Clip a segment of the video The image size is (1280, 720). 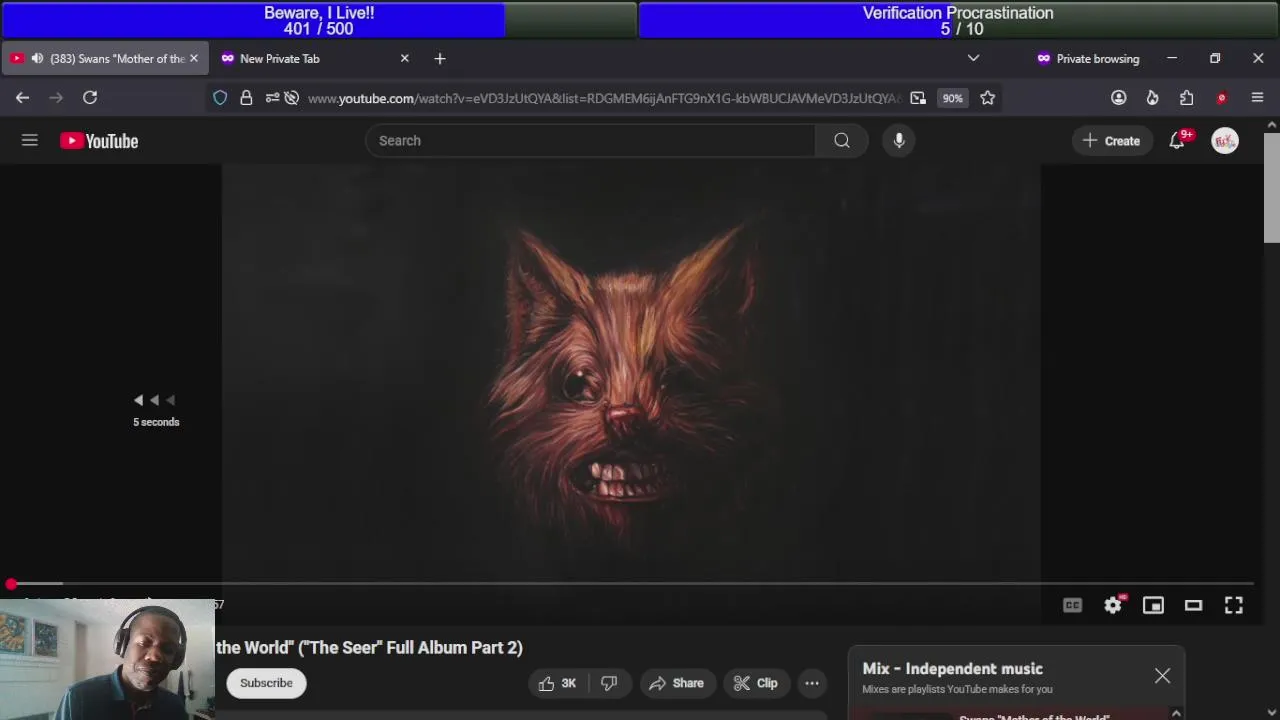point(755,683)
